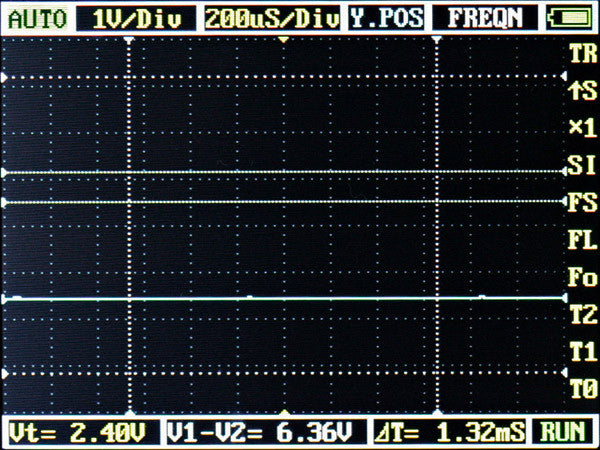
Task: Choose the FL item in right menu
Action: click(581, 241)
